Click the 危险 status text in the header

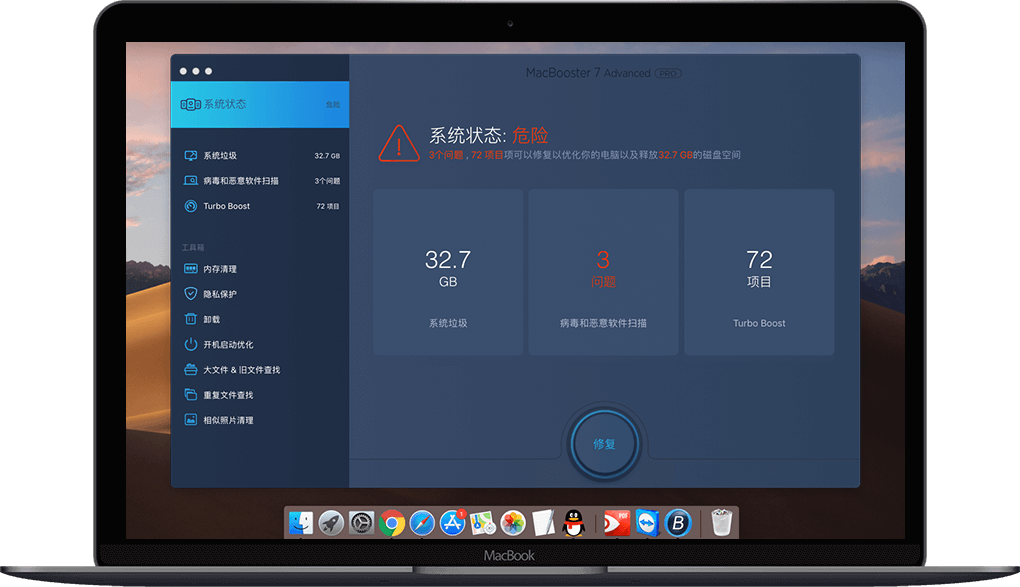point(530,135)
